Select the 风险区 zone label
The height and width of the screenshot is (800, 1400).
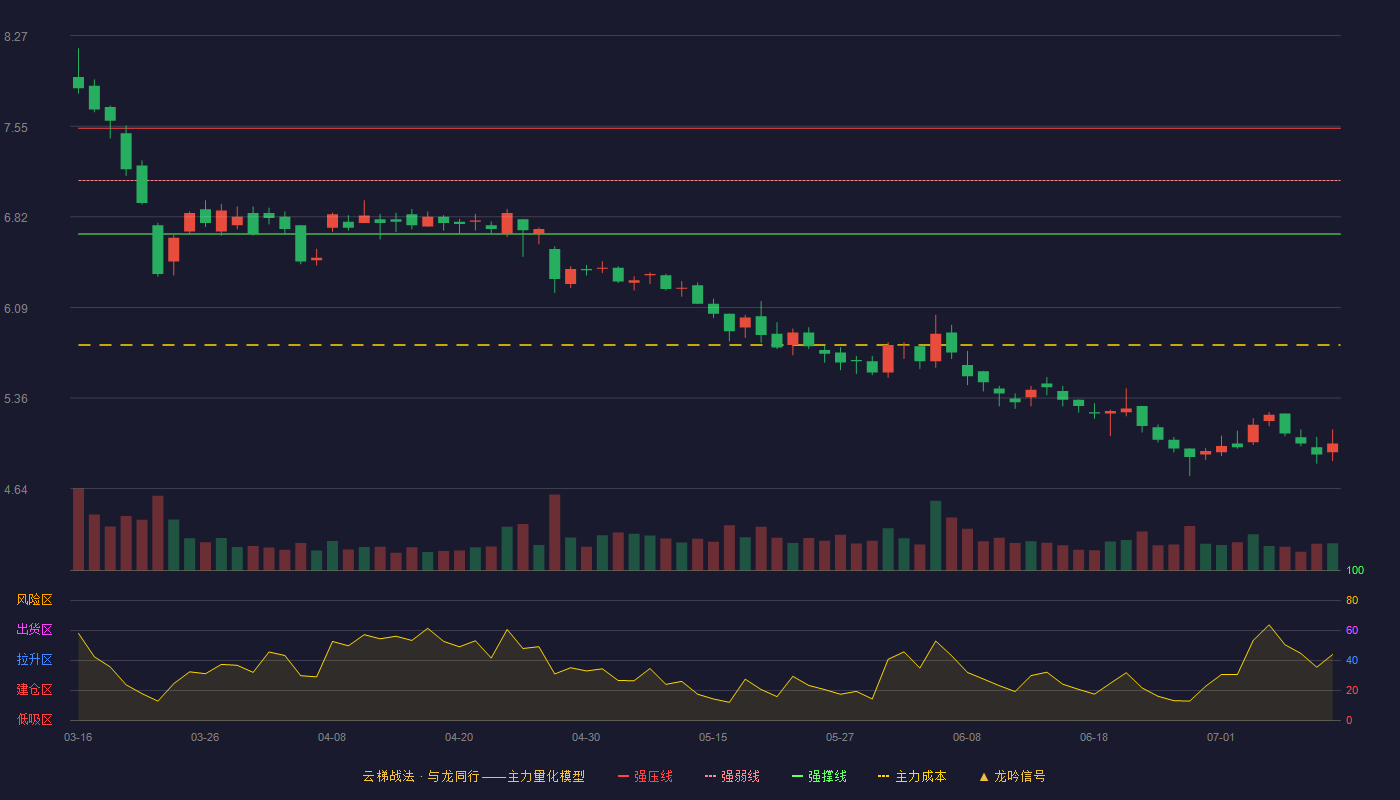[34, 600]
